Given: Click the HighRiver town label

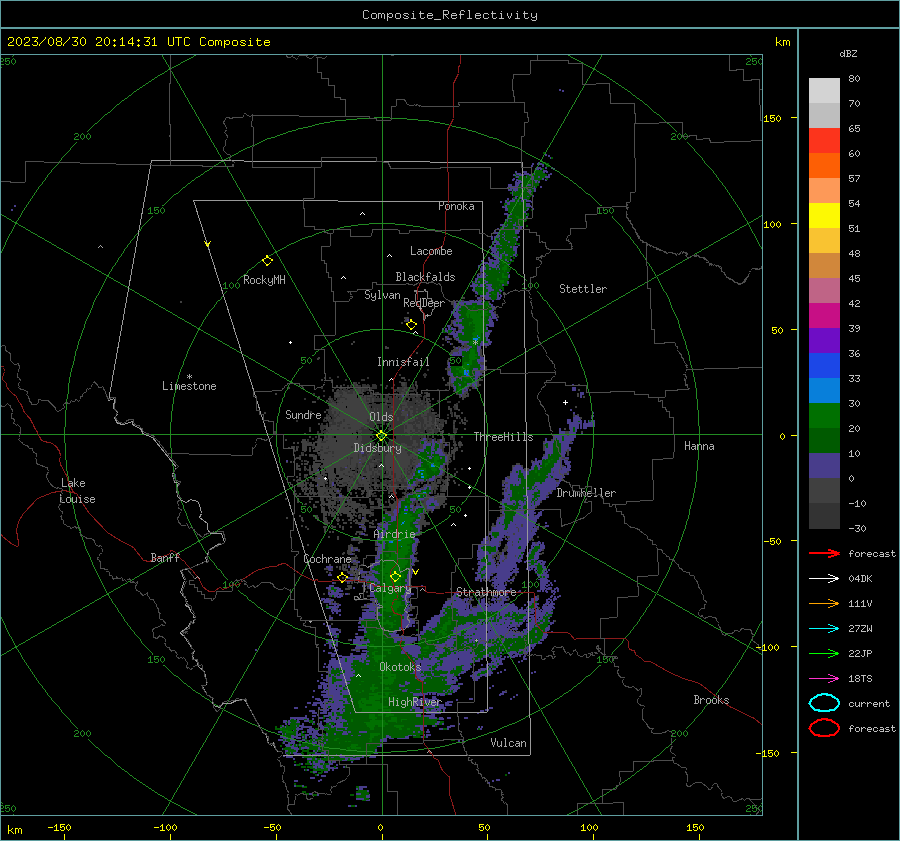Looking at the screenshot, I should (415, 702).
